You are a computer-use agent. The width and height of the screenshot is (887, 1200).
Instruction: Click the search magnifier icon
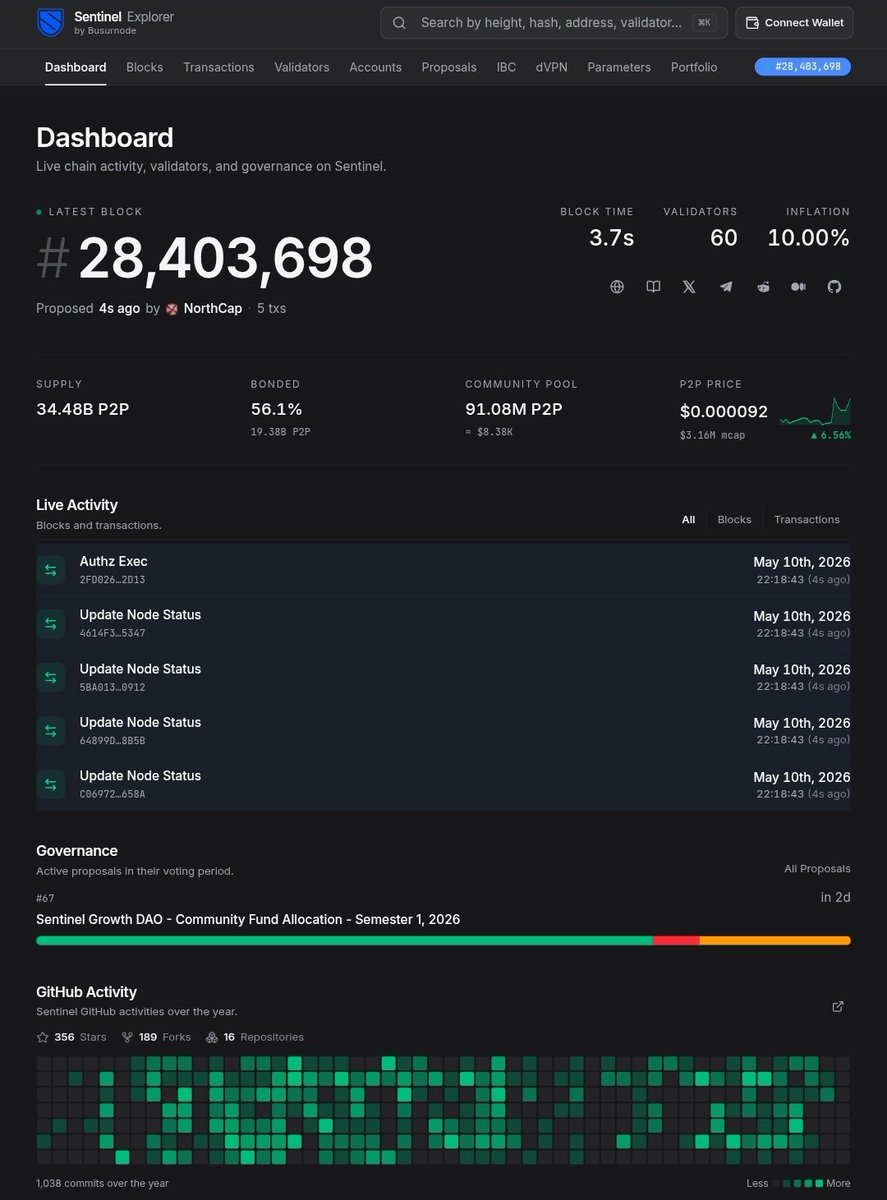pyautogui.click(x=399, y=22)
